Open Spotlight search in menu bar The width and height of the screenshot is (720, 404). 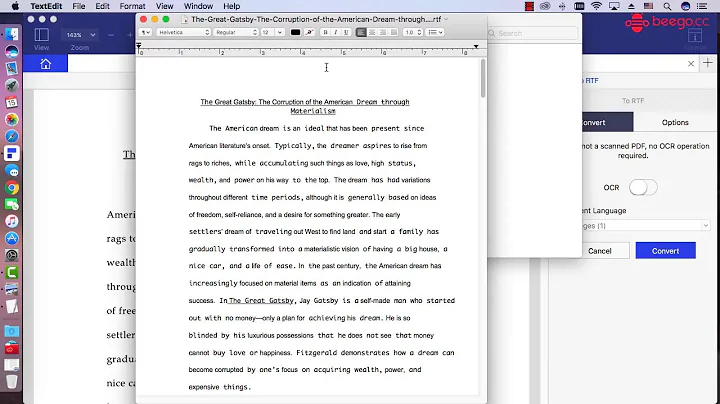(x=667, y=6)
